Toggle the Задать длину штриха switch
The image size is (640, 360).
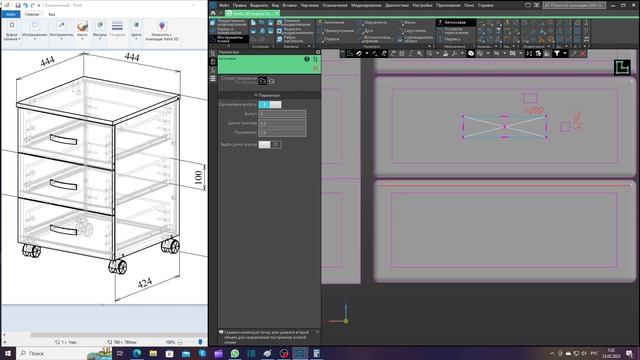click(270, 144)
